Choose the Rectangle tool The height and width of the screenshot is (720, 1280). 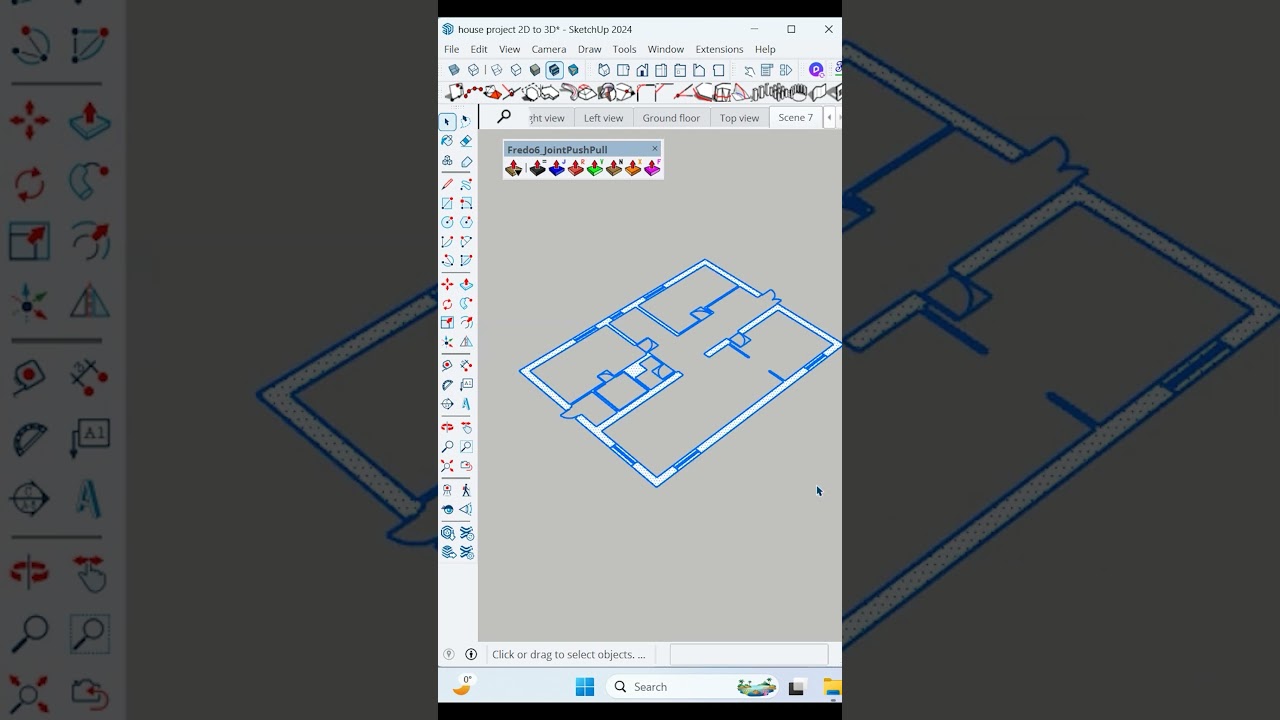tap(447, 203)
